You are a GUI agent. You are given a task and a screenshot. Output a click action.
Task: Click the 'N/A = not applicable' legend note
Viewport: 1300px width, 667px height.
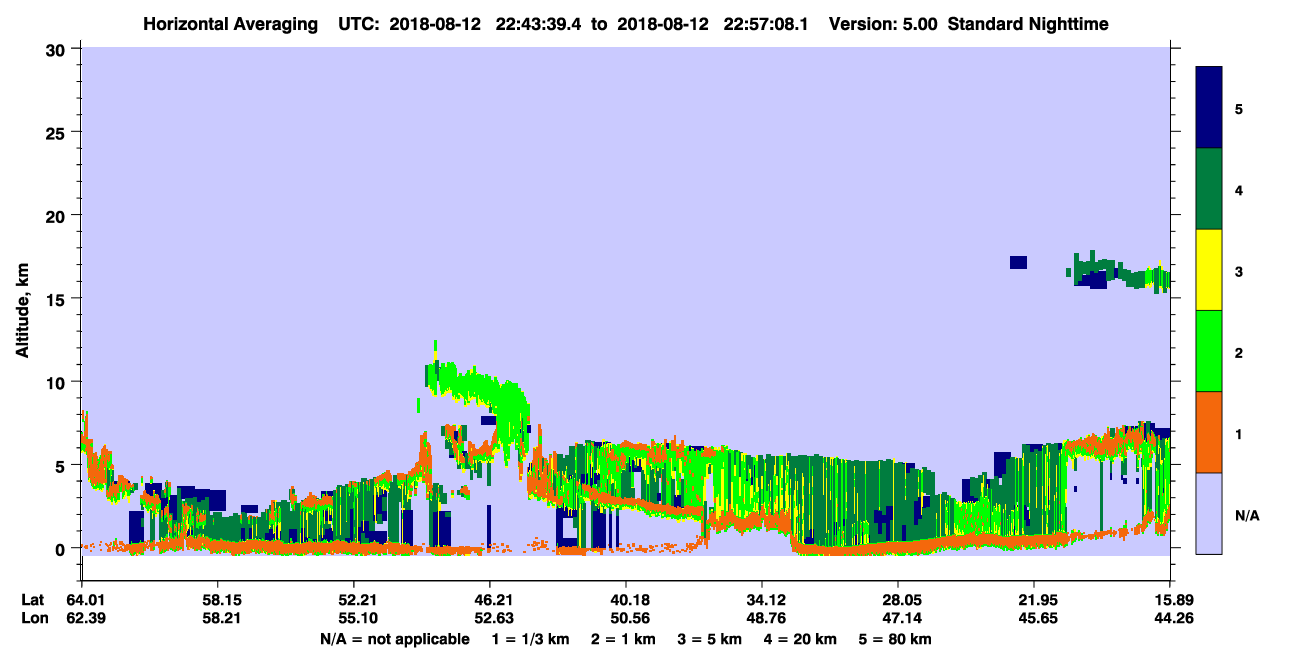point(394,639)
